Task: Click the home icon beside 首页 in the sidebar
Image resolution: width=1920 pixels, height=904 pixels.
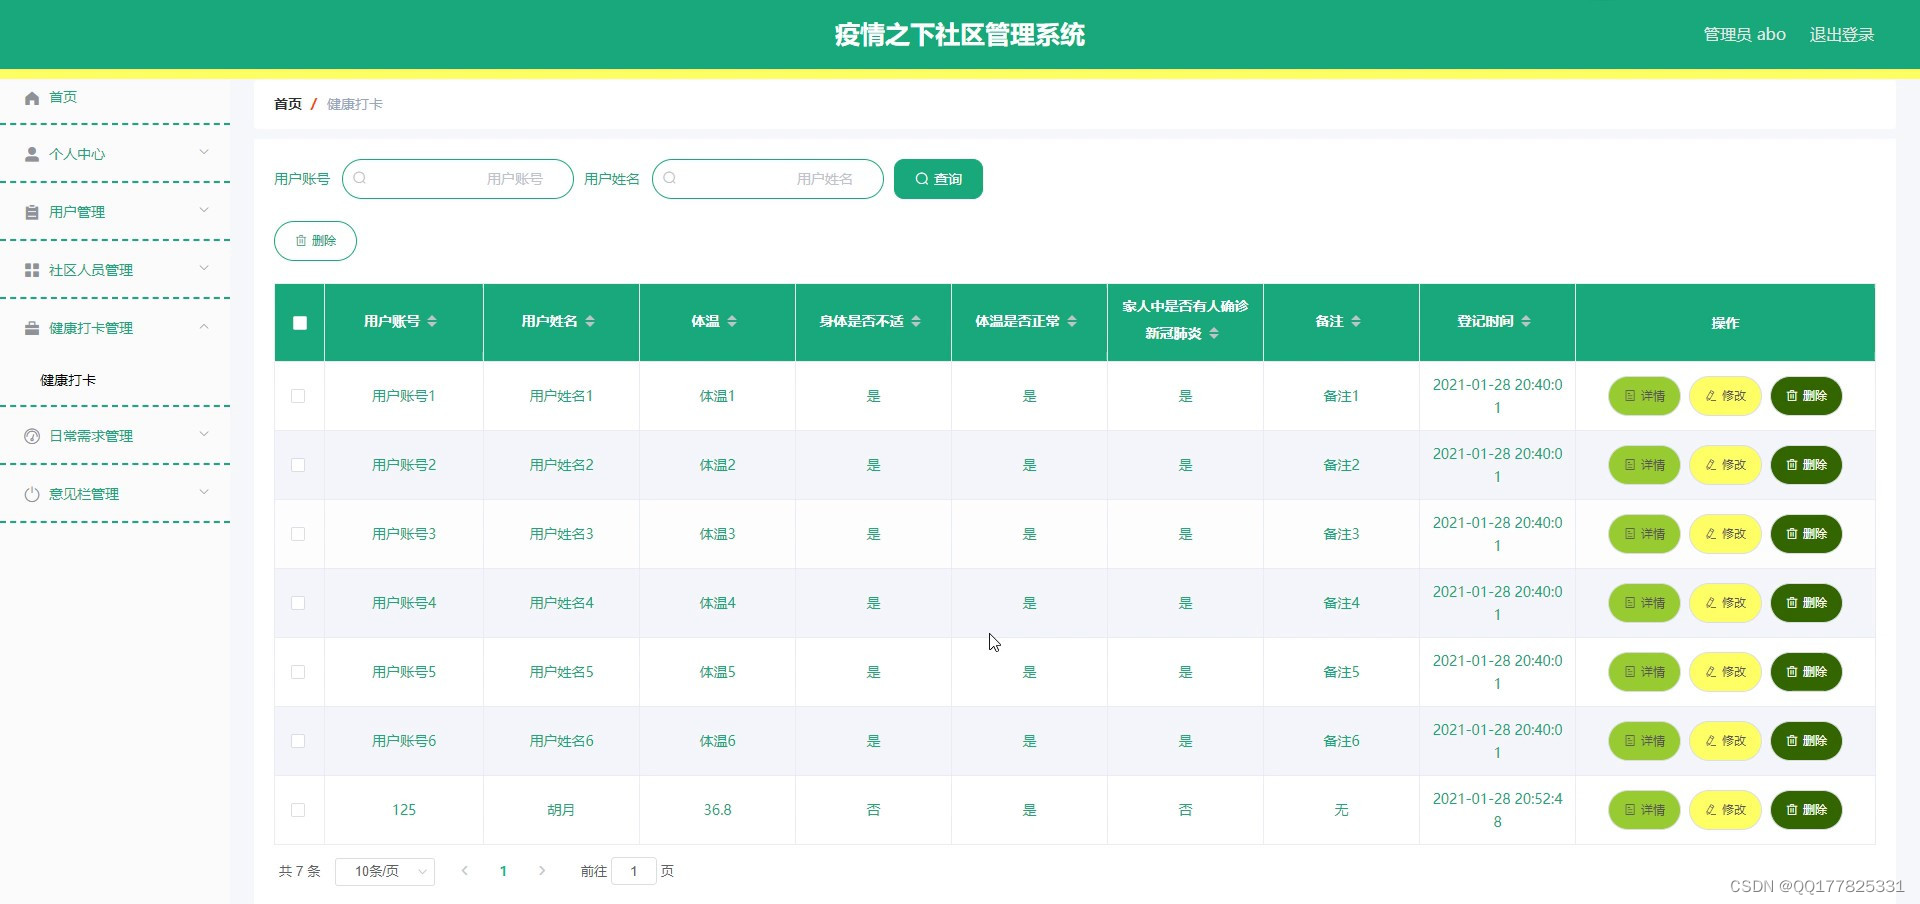Action: 32,98
